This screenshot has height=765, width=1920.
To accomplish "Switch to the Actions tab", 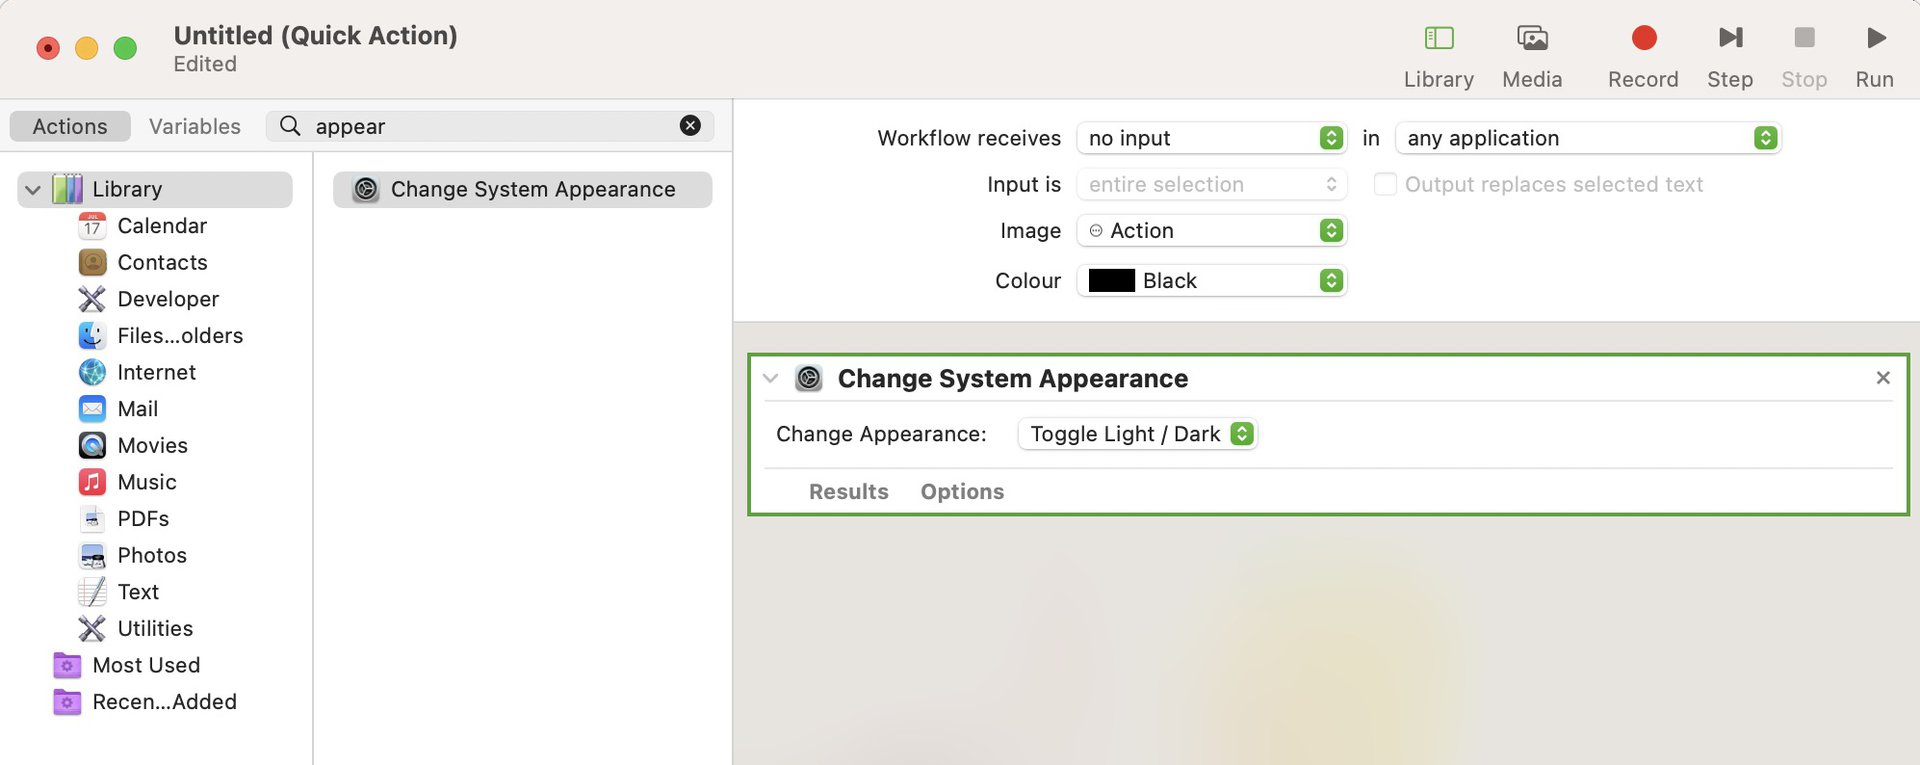I will [x=70, y=126].
